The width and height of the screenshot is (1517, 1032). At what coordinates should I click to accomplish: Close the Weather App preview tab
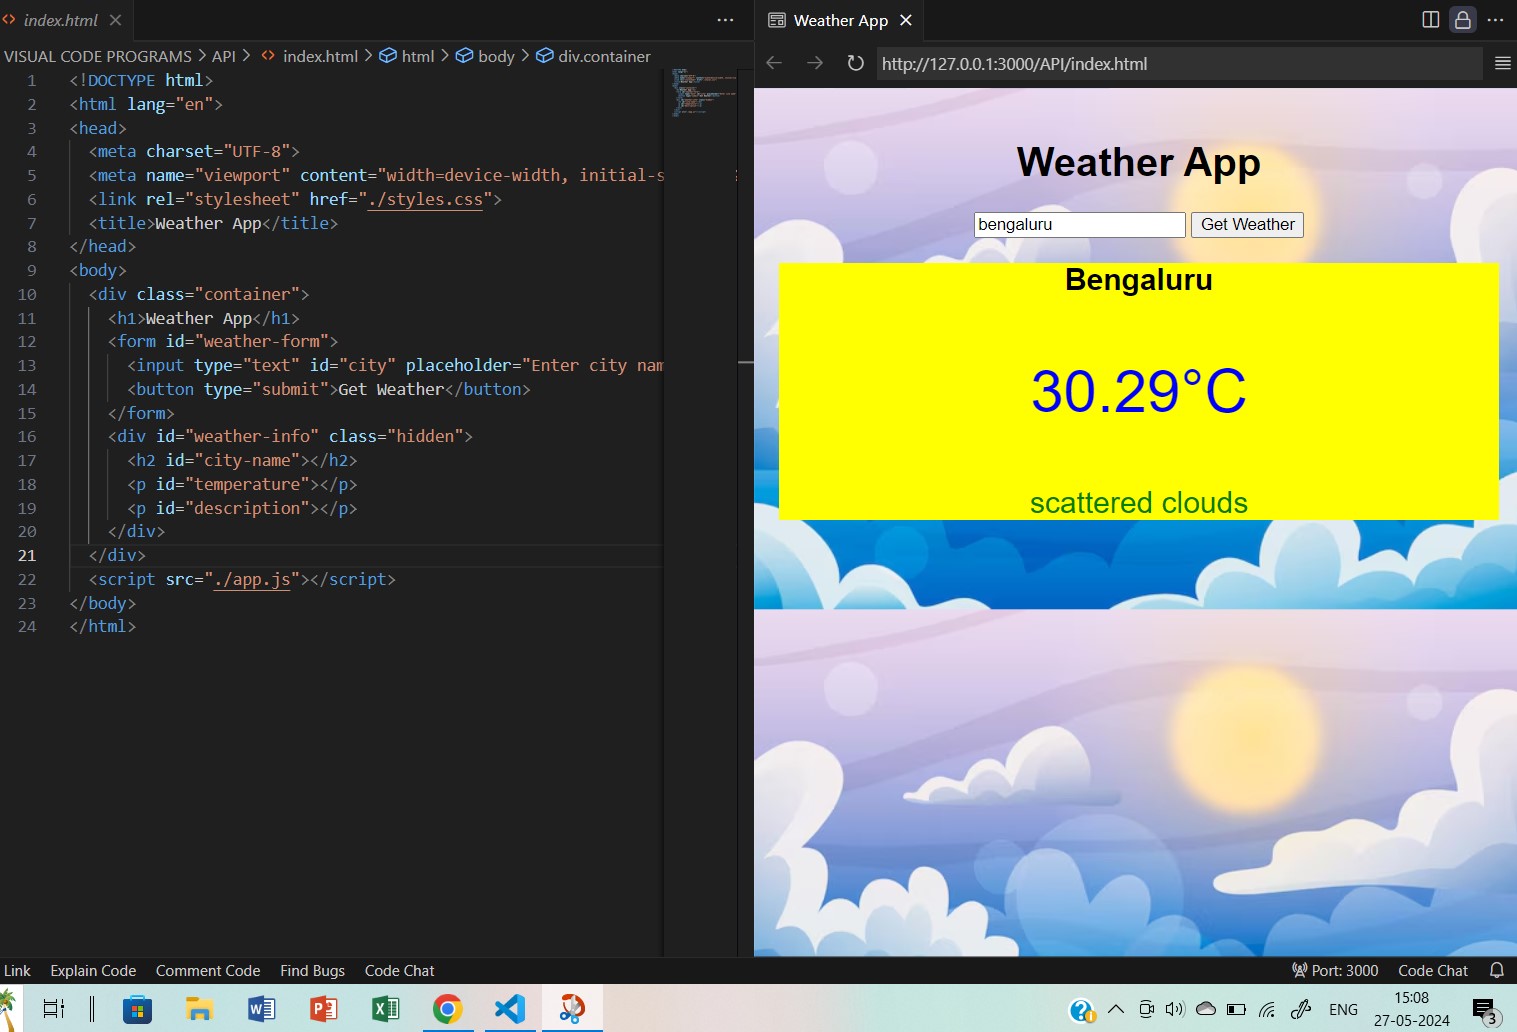pos(906,20)
